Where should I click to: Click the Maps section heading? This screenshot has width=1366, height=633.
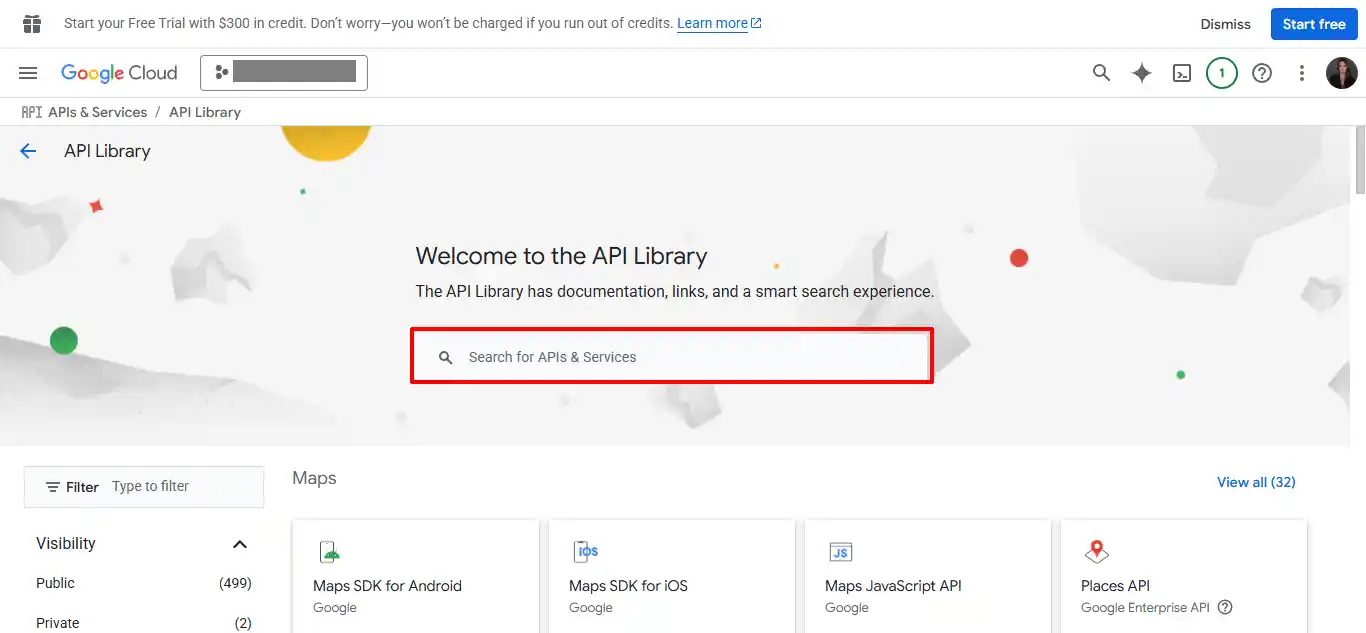[314, 478]
